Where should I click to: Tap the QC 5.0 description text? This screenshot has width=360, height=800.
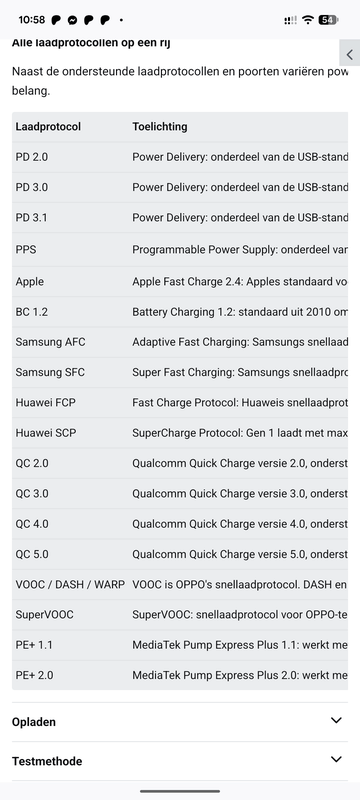(x=240, y=554)
